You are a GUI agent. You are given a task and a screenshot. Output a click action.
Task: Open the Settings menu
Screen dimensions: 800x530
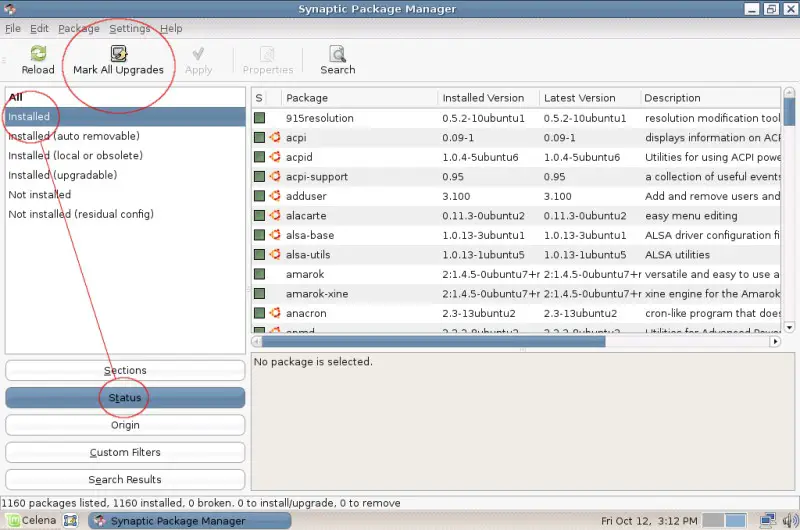(x=130, y=29)
